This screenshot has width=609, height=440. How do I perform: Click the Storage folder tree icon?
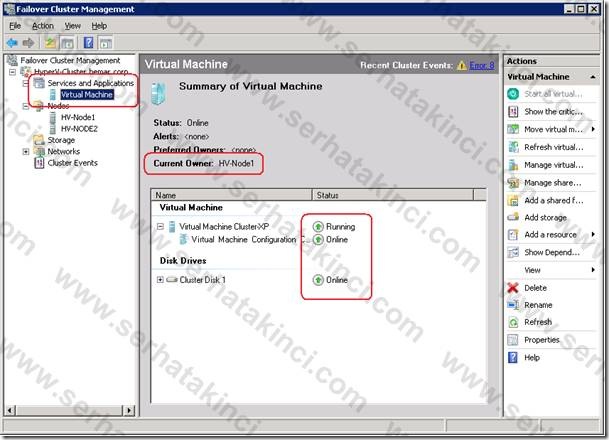pos(39,140)
